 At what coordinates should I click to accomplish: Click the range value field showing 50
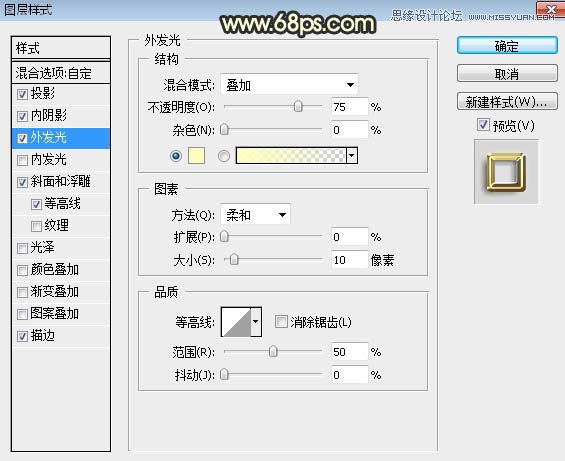pos(350,351)
